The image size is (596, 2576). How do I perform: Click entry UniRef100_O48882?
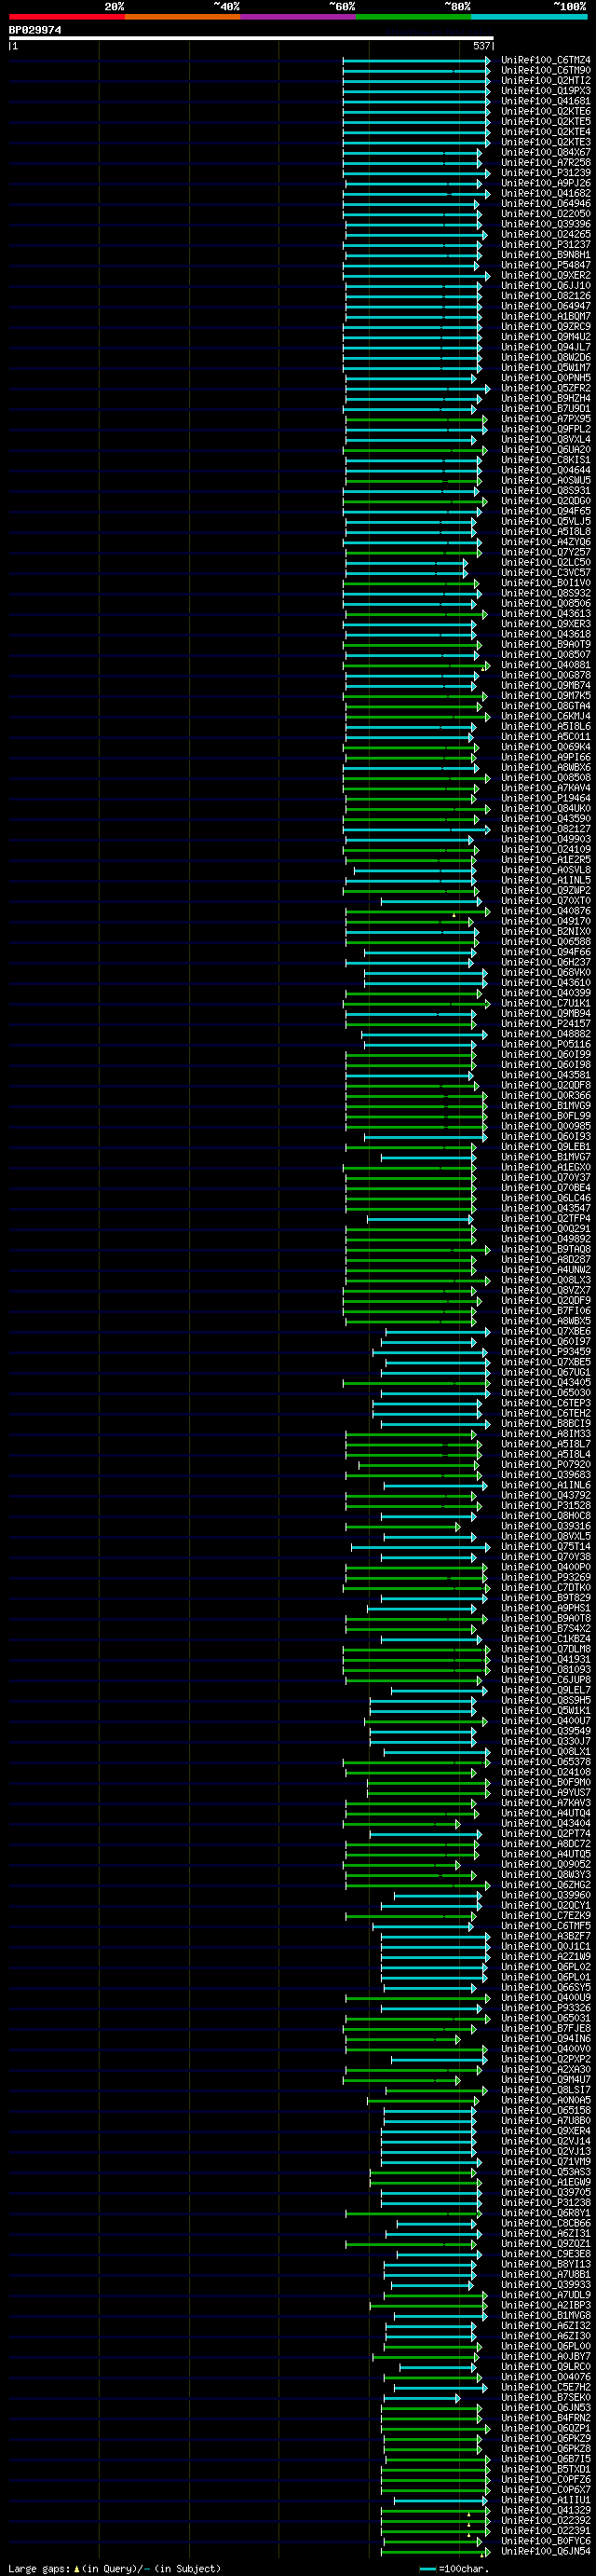click(x=546, y=1034)
